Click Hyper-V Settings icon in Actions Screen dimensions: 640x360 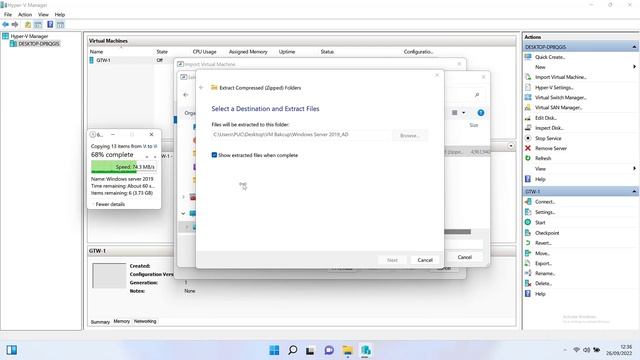pyautogui.click(x=528, y=87)
